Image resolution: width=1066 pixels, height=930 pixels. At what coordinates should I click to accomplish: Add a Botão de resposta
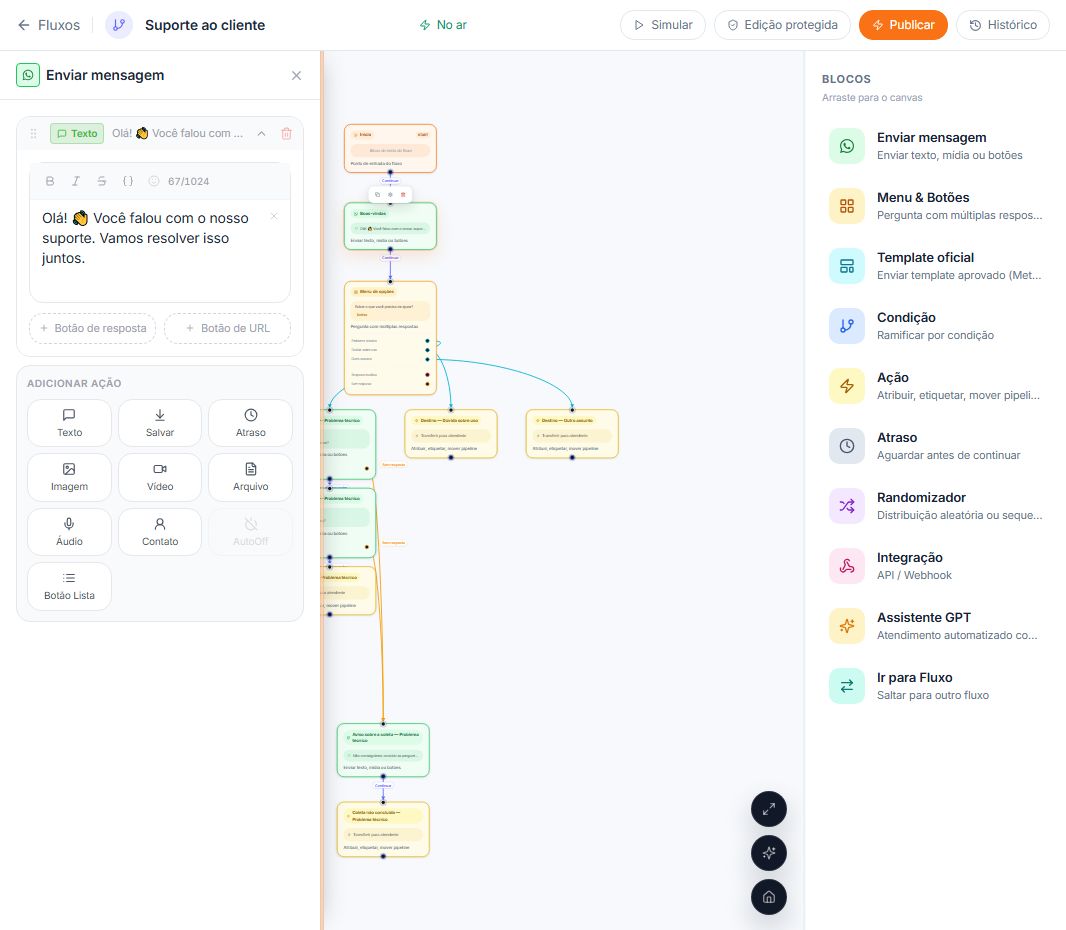(92, 328)
